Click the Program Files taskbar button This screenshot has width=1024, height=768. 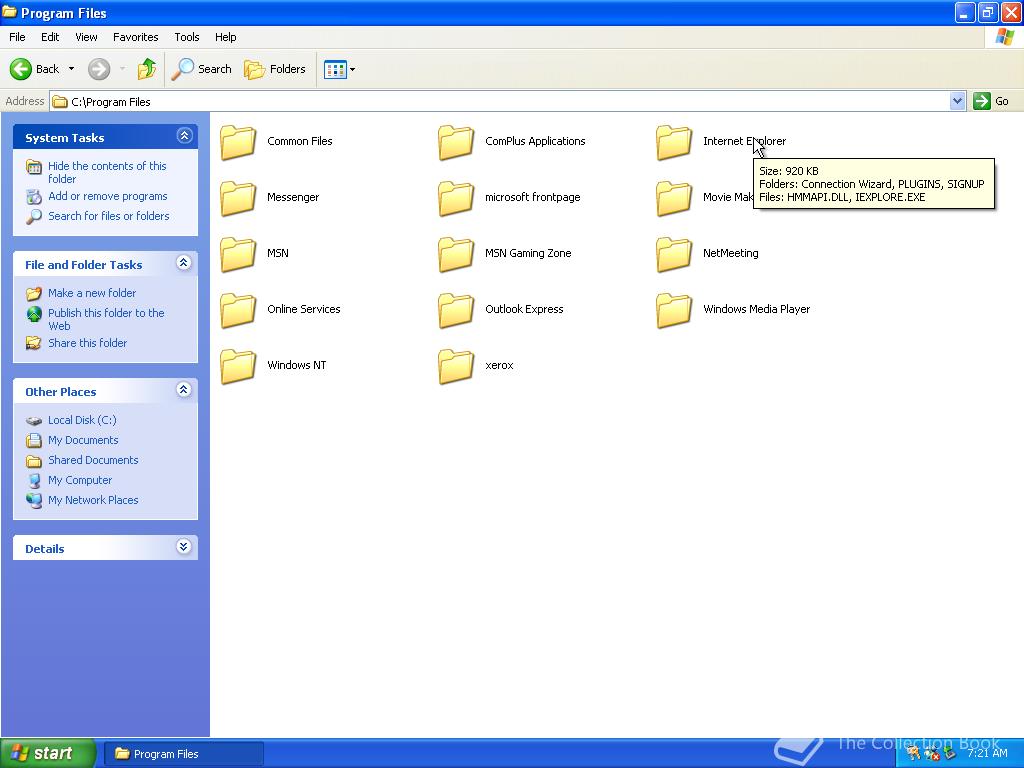183,754
